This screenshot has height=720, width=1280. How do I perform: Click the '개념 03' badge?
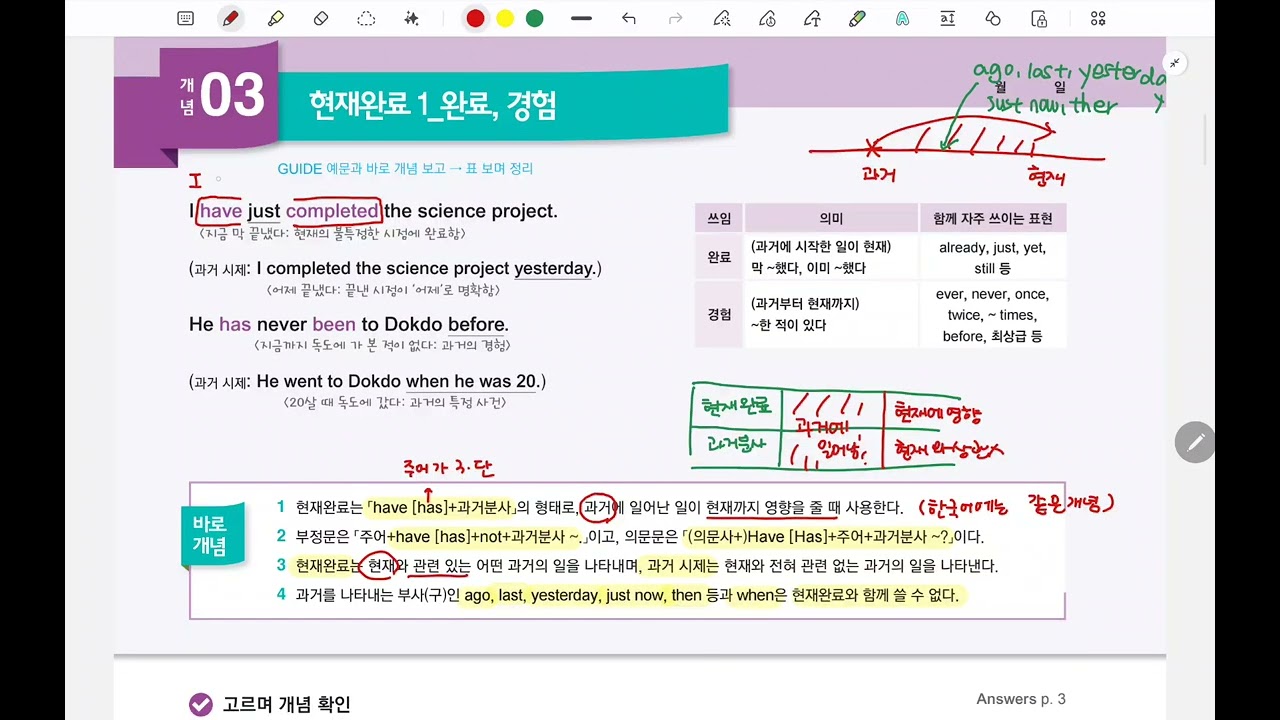(222, 96)
